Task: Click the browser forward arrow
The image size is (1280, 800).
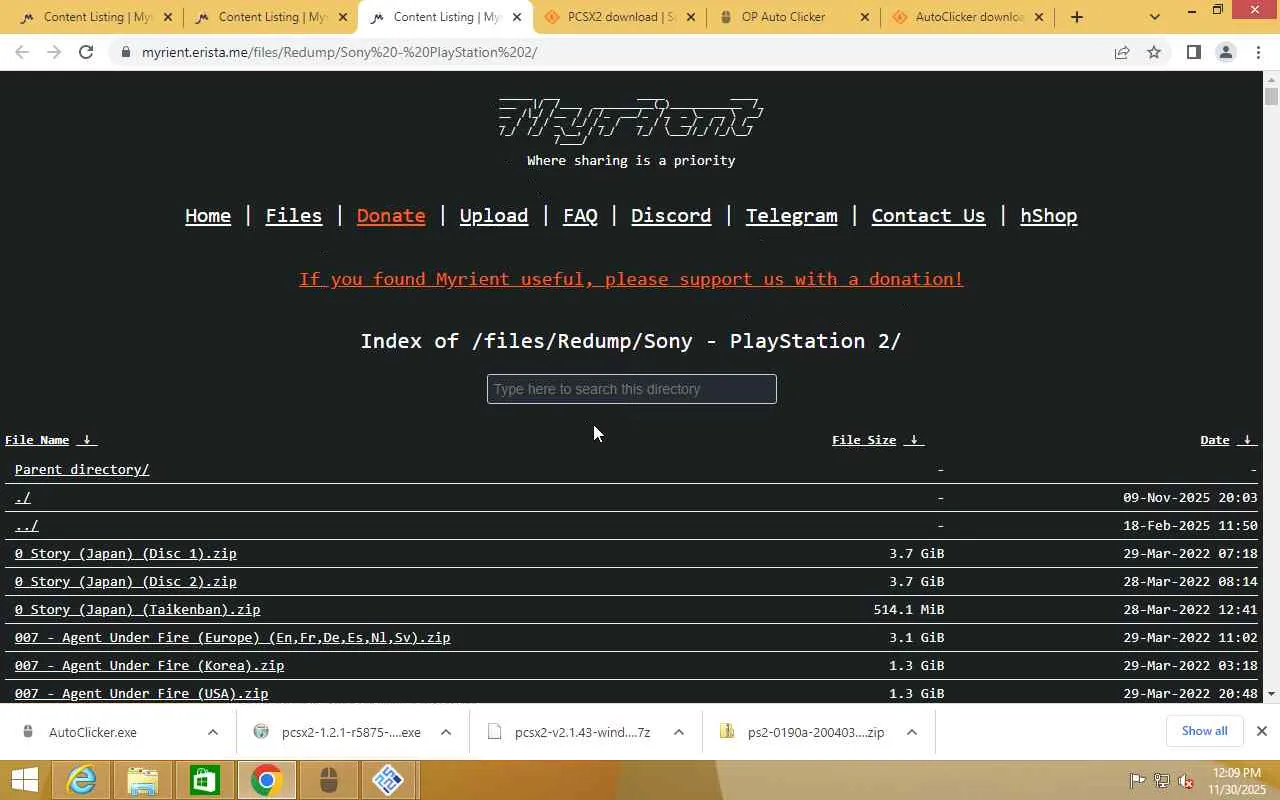Action: coord(54,52)
